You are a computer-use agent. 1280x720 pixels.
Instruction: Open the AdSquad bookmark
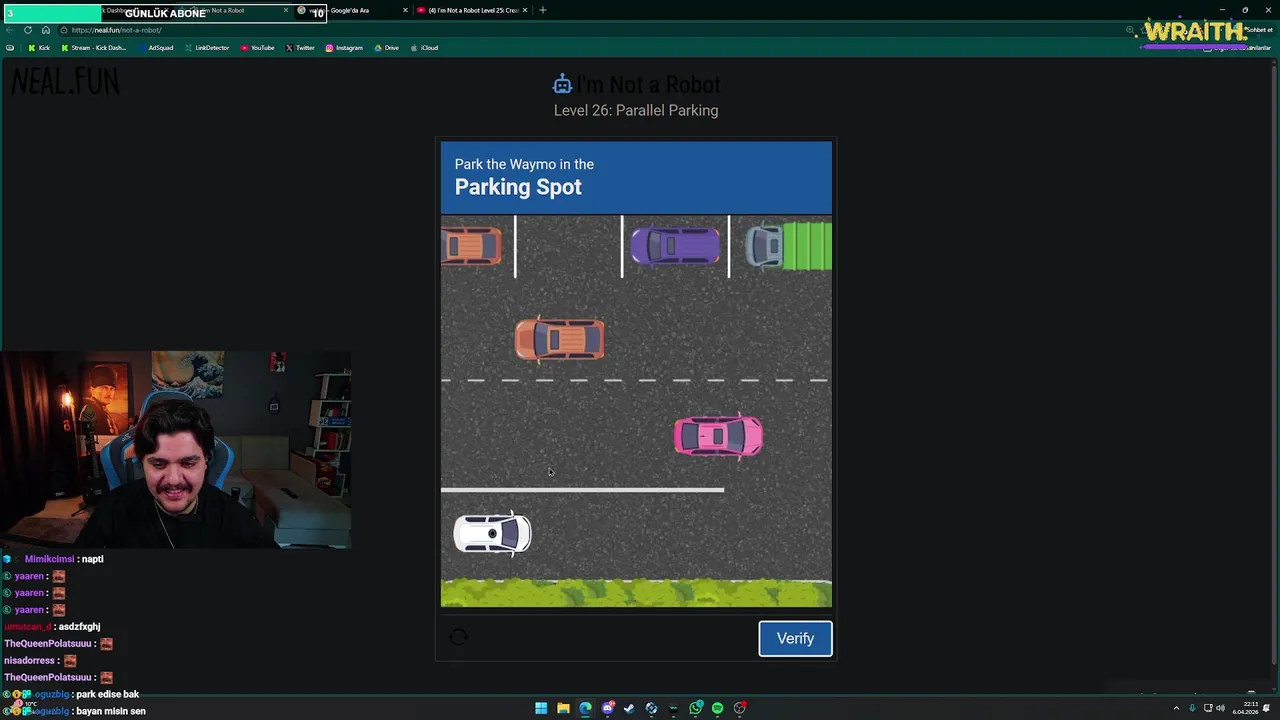(x=156, y=48)
